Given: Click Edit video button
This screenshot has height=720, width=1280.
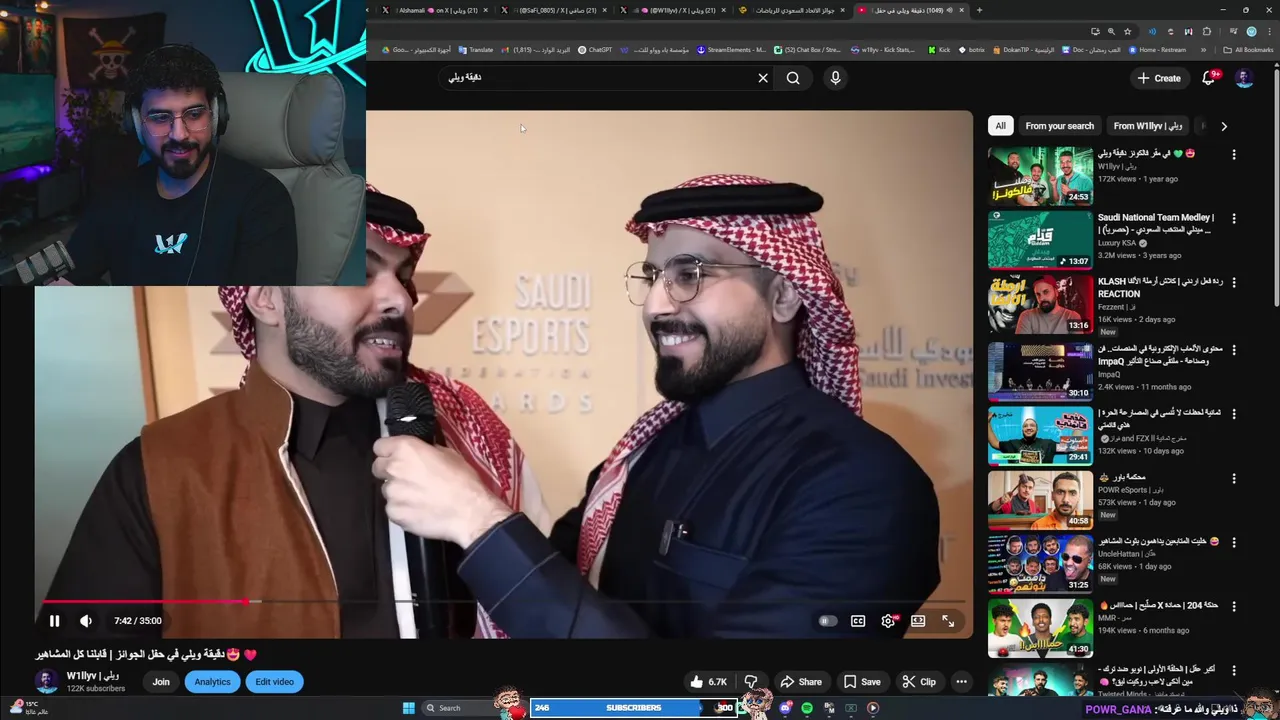Looking at the screenshot, I should pyautogui.click(x=274, y=682).
